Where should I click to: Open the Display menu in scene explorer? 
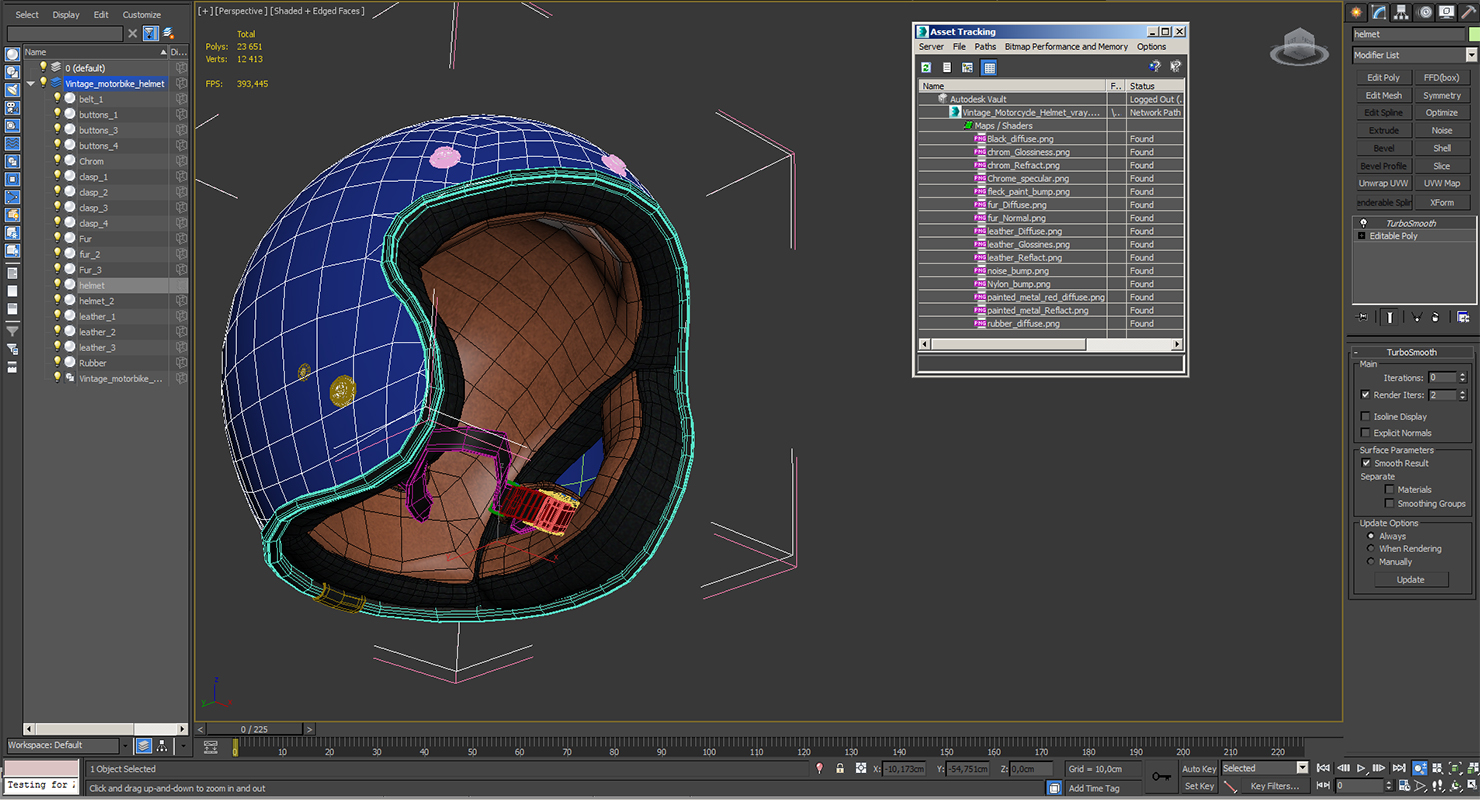tap(66, 15)
